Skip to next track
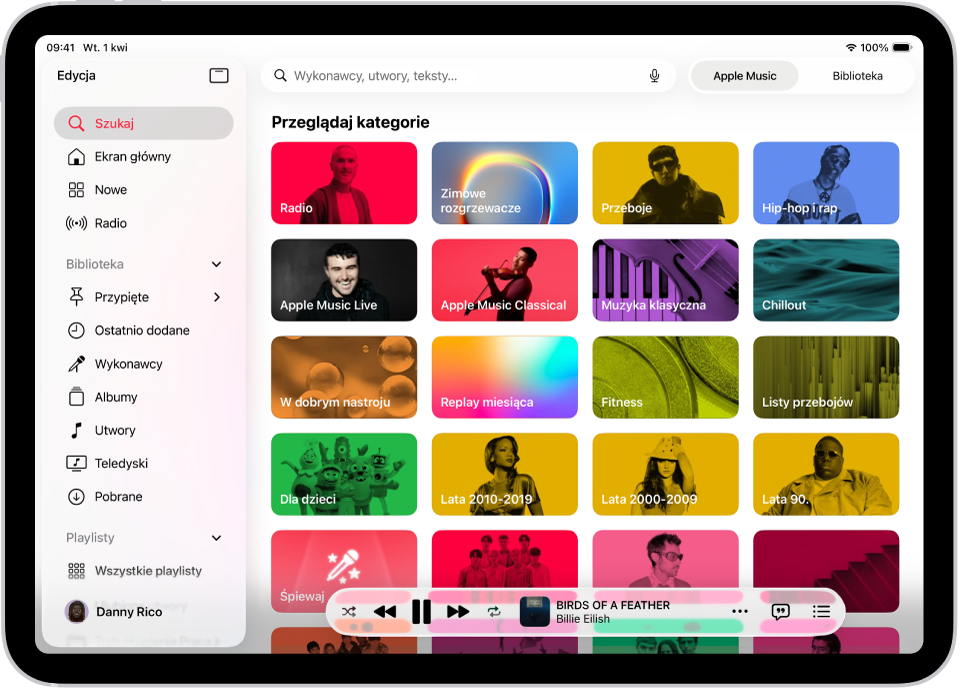 (x=458, y=612)
